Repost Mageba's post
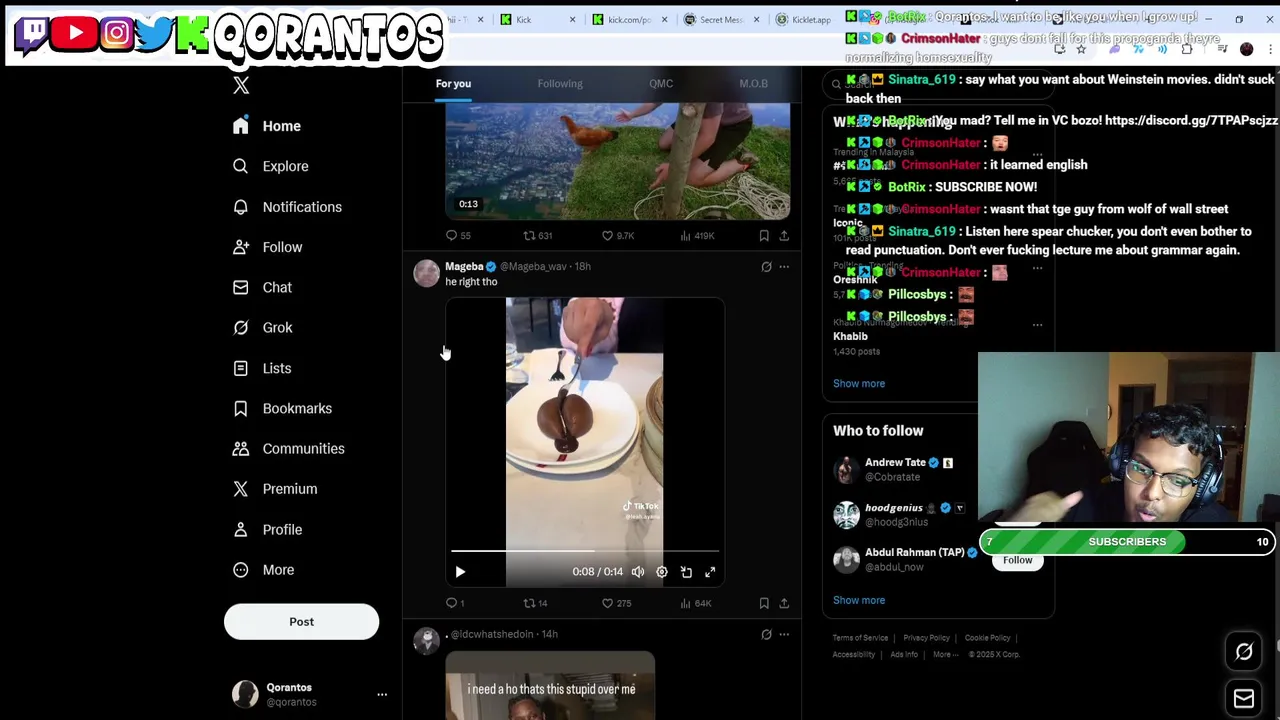Screen dimensions: 1280x720 pyautogui.click(x=536, y=603)
